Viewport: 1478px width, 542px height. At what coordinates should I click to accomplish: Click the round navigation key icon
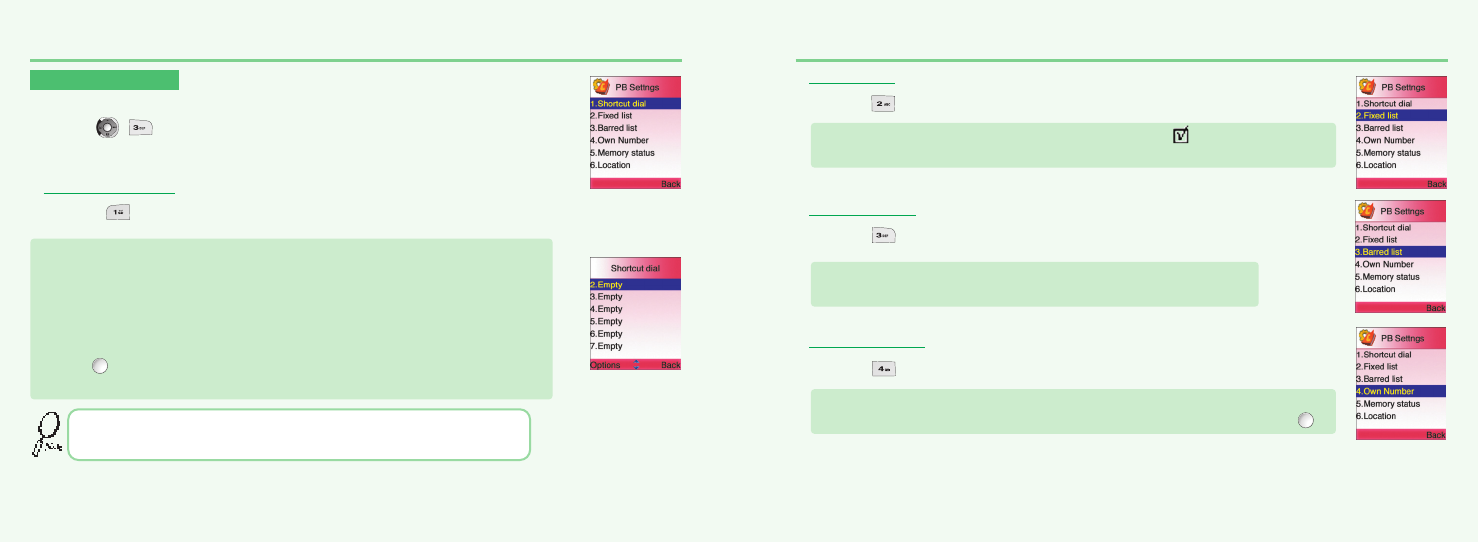click(106, 128)
